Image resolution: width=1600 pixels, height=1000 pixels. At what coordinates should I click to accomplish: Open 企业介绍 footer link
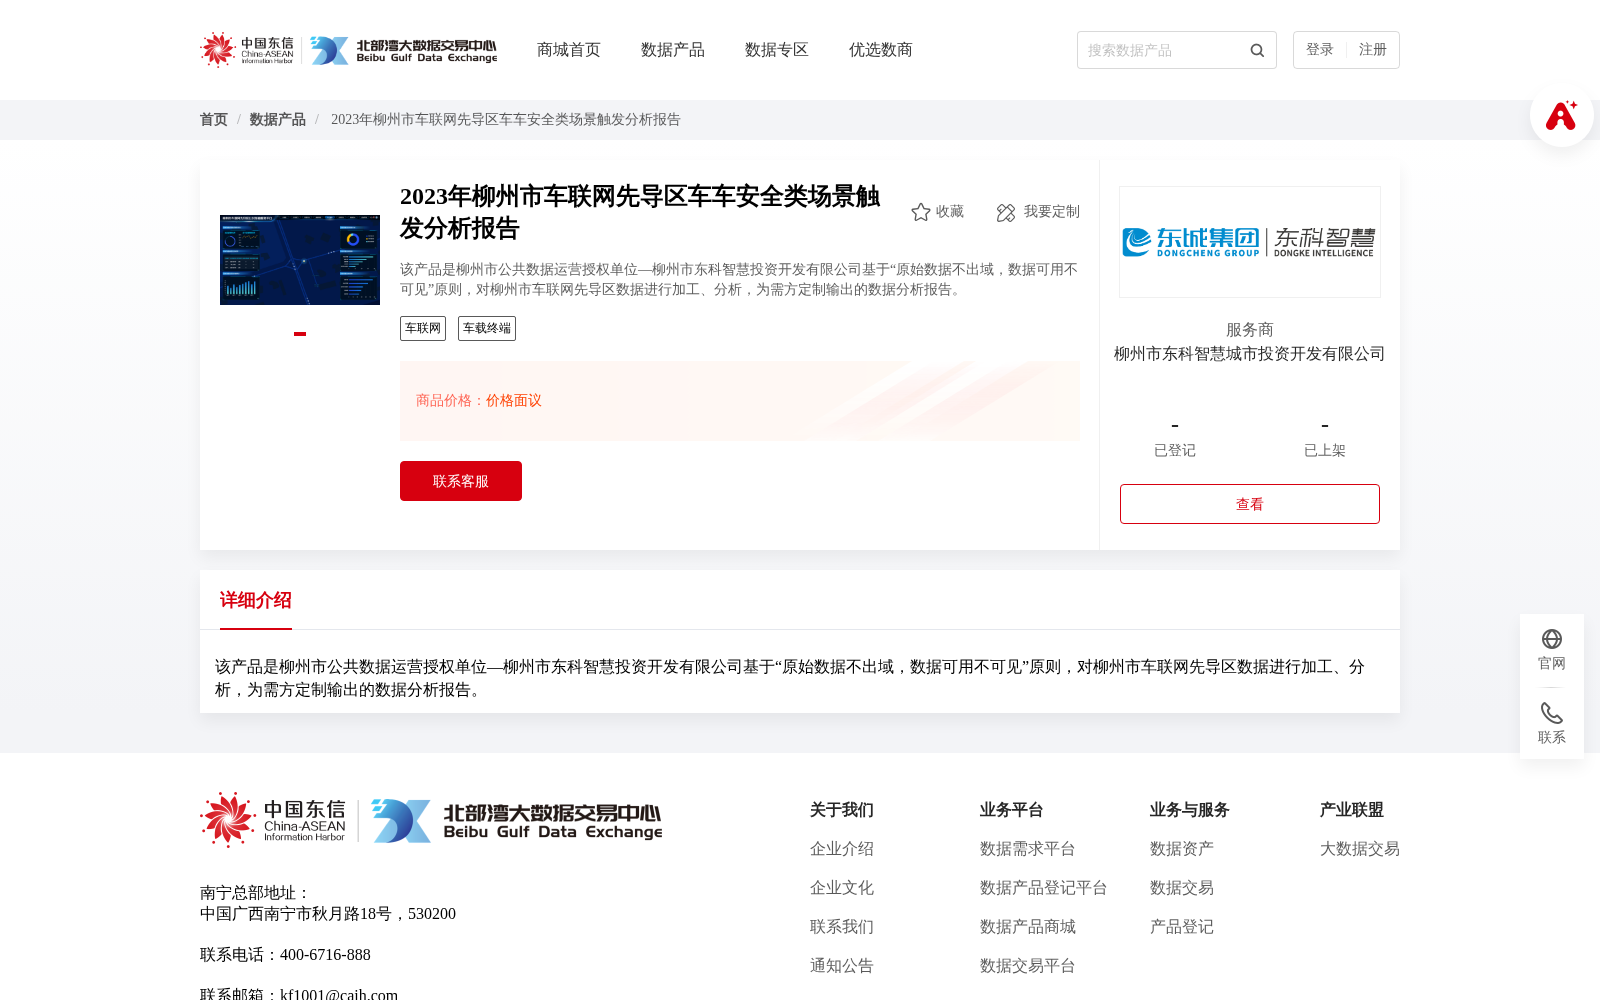point(842,849)
